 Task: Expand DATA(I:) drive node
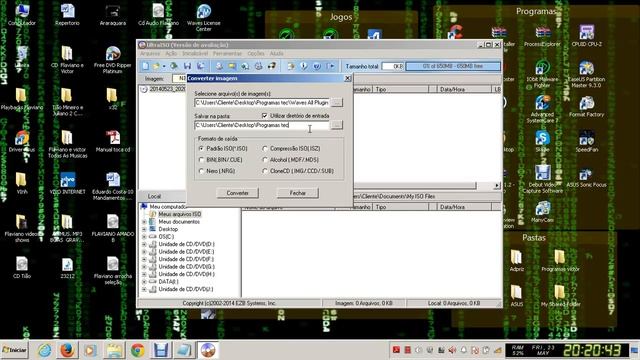click(144, 282)
